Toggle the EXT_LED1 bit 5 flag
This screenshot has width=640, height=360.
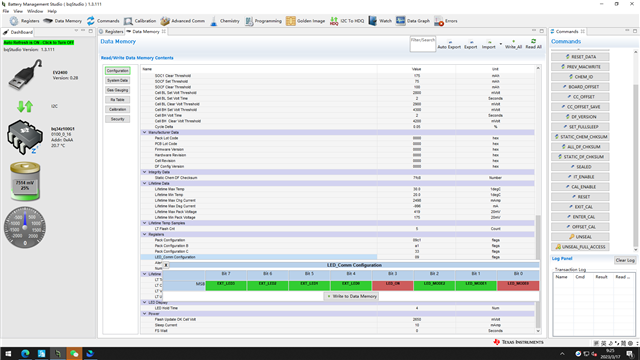[309, 285]
